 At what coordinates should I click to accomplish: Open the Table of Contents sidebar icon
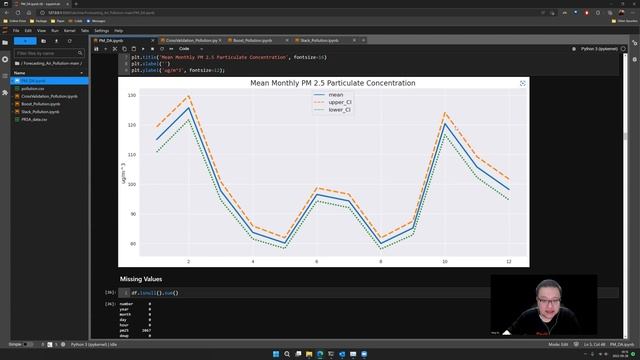coord(5,76)
